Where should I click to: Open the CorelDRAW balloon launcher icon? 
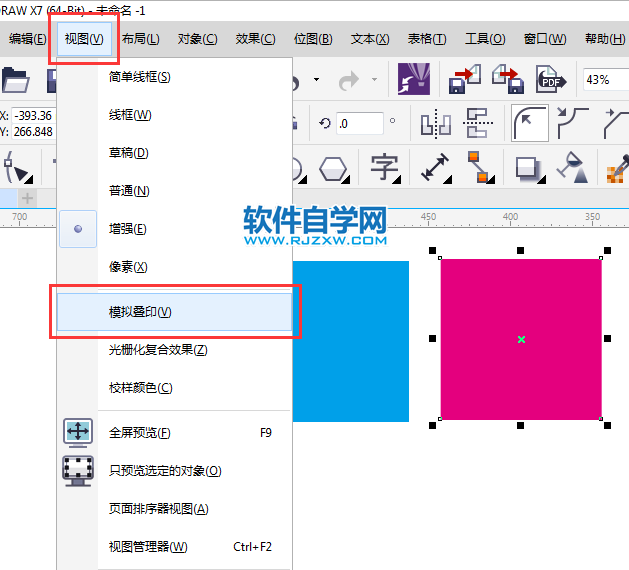414,79
